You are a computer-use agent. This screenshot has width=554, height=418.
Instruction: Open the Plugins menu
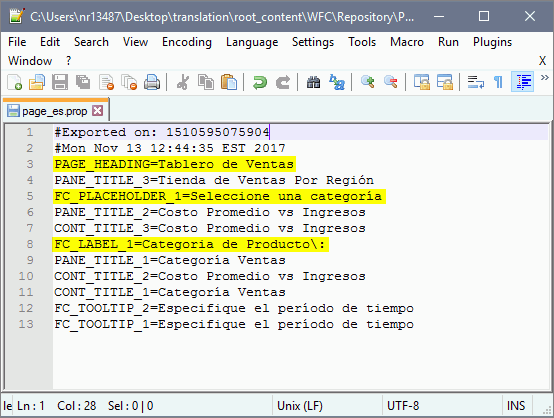click(x=492, y=42)
